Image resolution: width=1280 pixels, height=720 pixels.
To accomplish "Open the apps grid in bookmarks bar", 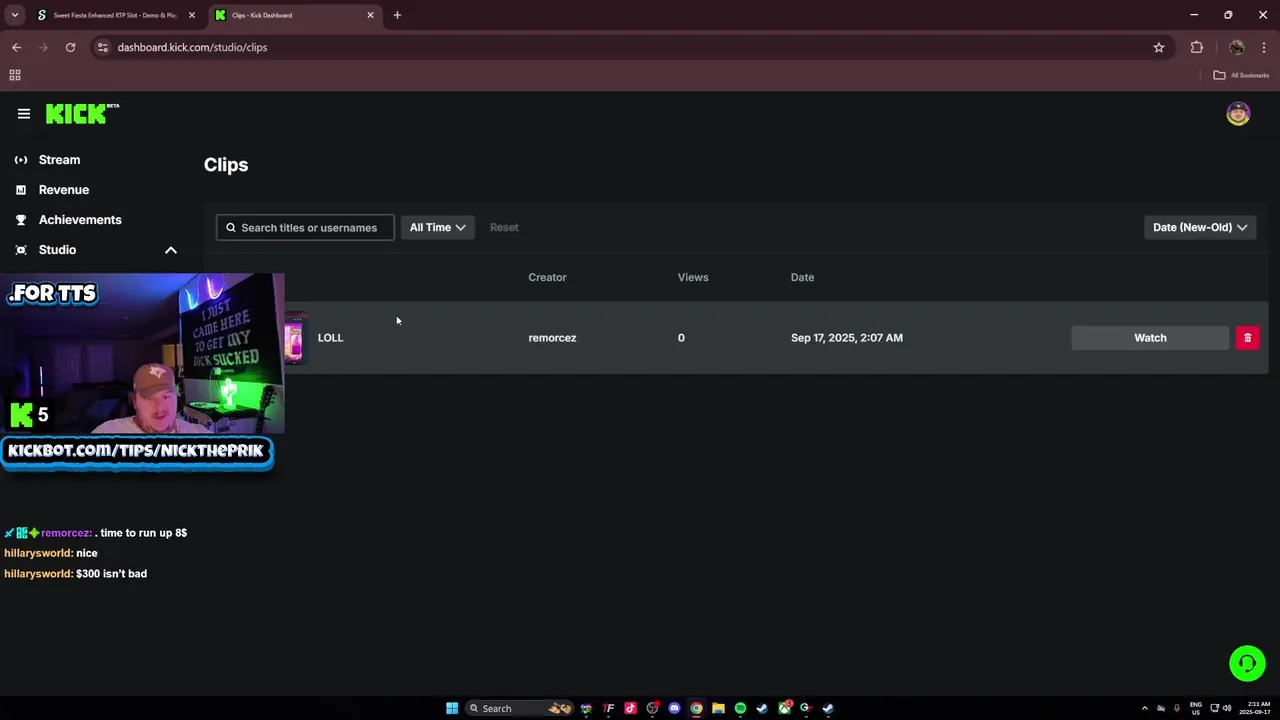I will point(15,75).
